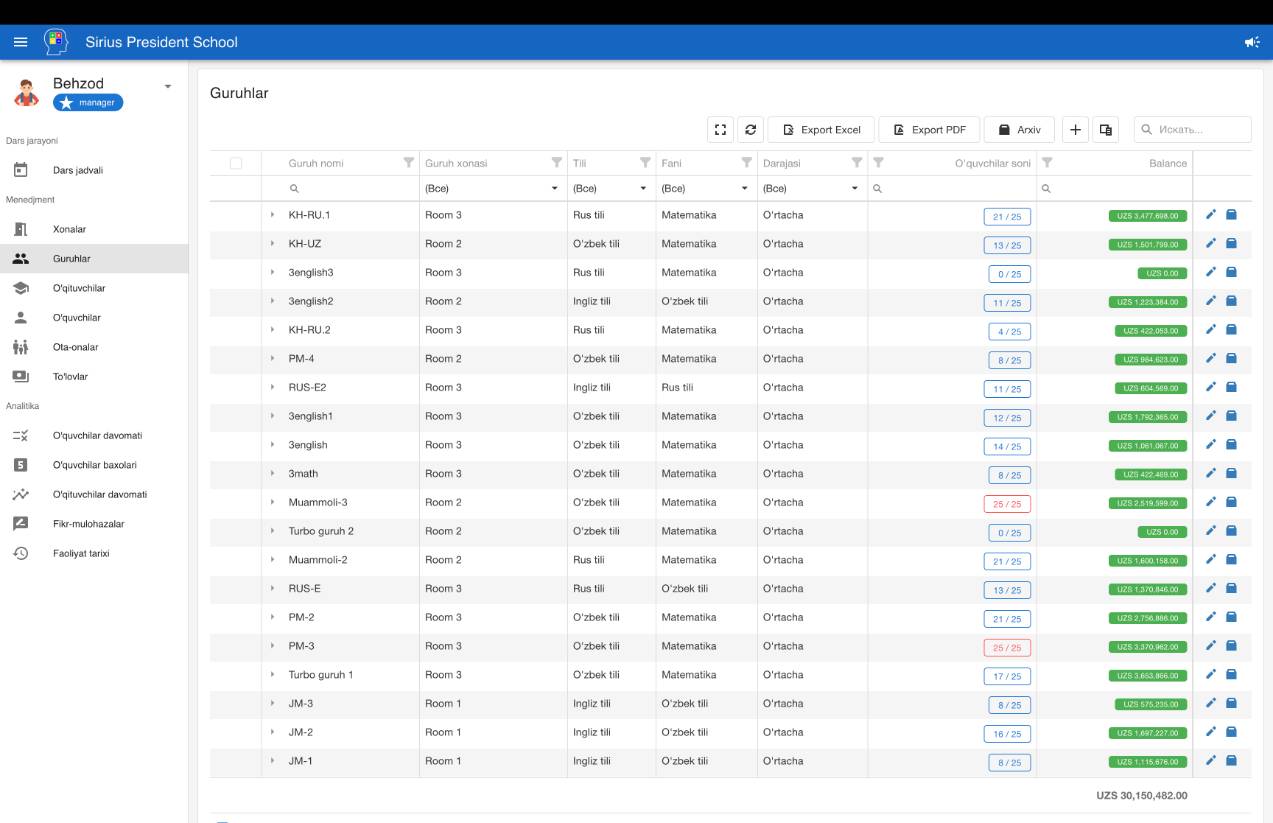
Task: Click the Turbo guruh 2 group name
Action: click(x=321, y=531)
